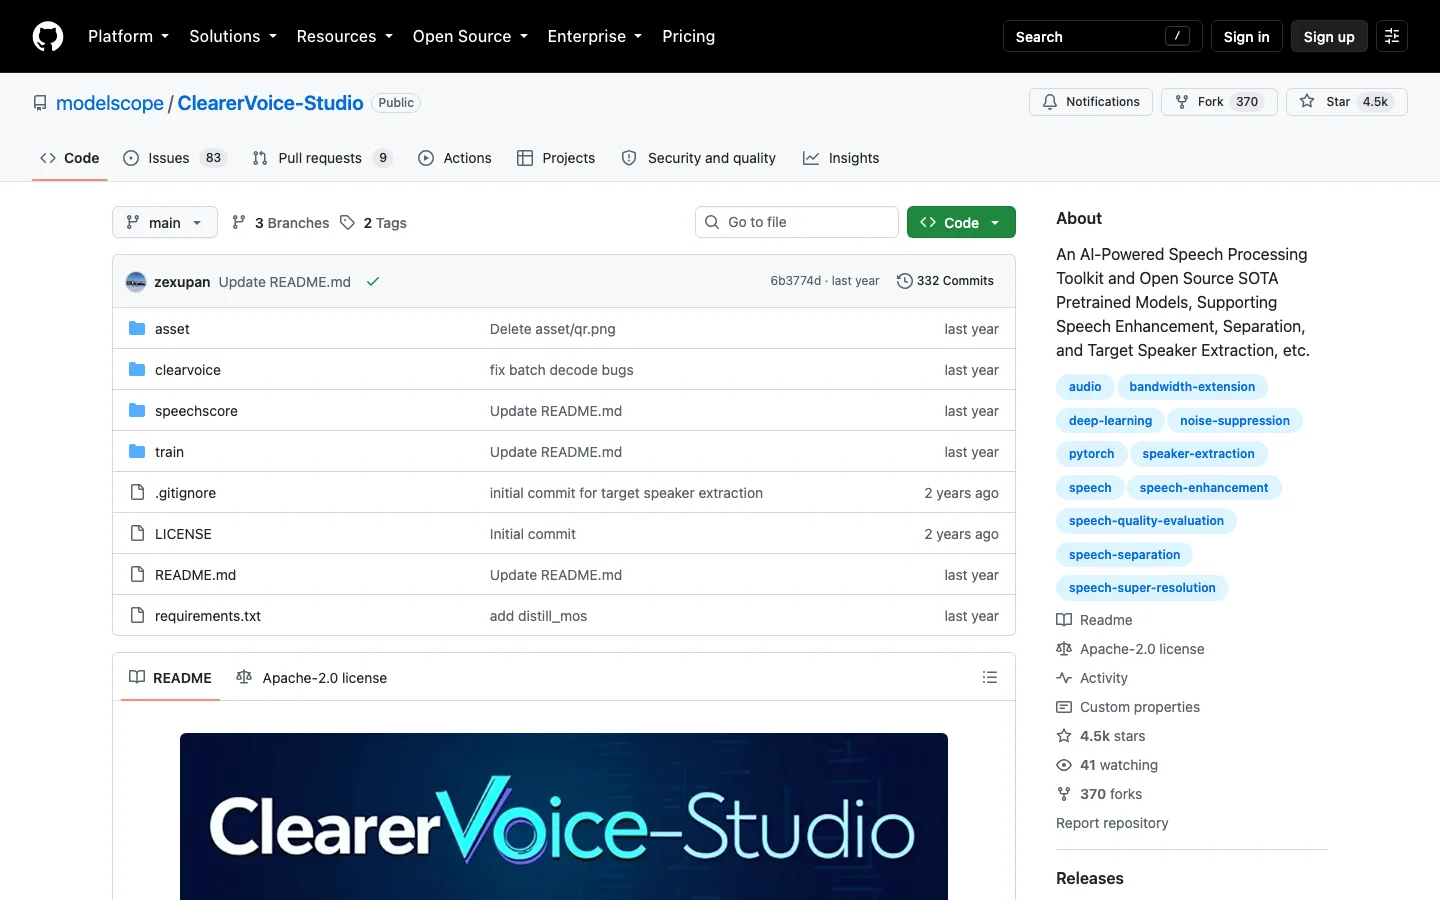1440x900 pixels.
Task: Click the Report repository link
Action: pyautogui.click(x=1112, y=823)
